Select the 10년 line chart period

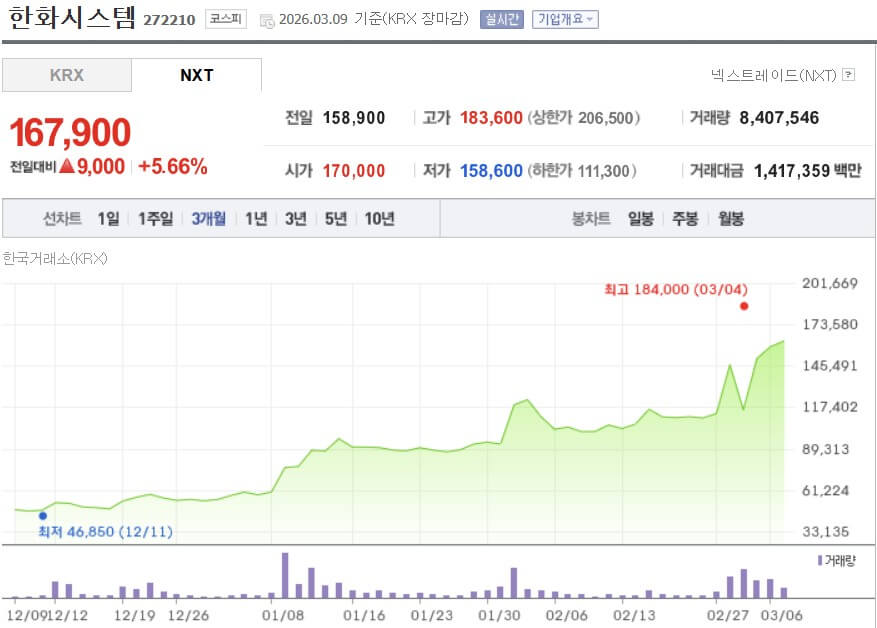point(379,218)
